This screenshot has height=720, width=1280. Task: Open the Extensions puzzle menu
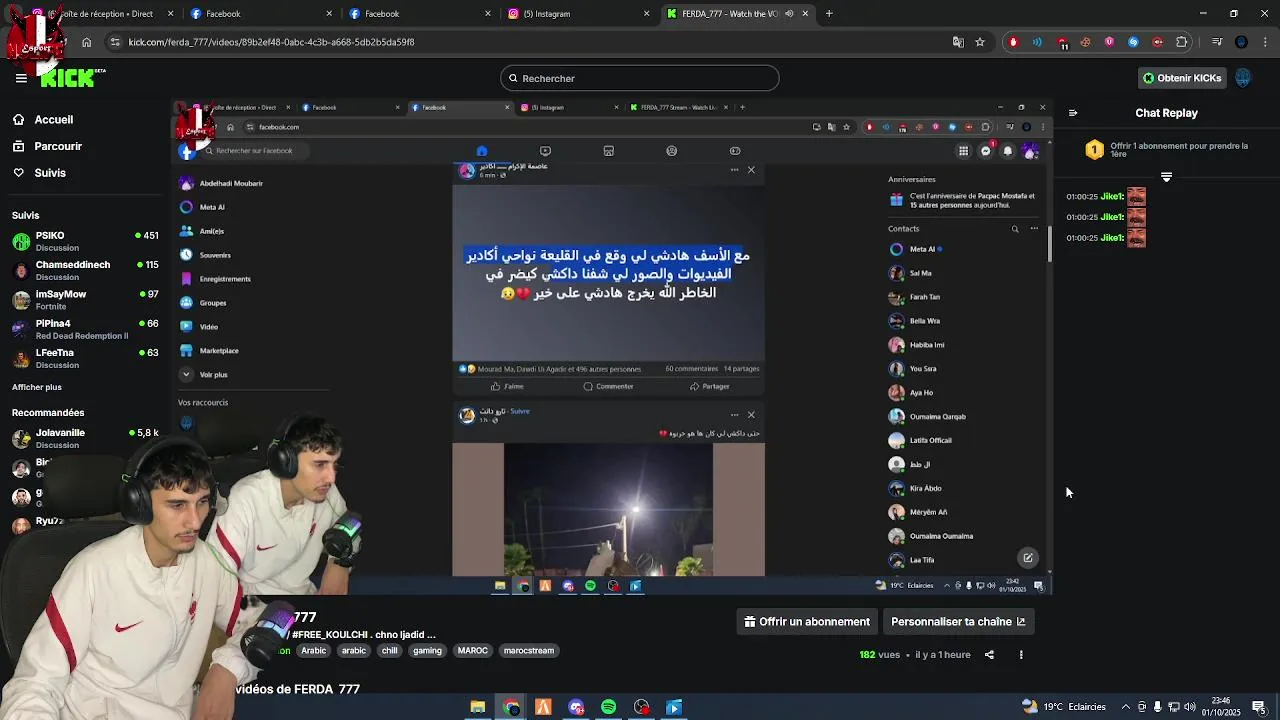pyautogui.click(x=1182, y=42)
